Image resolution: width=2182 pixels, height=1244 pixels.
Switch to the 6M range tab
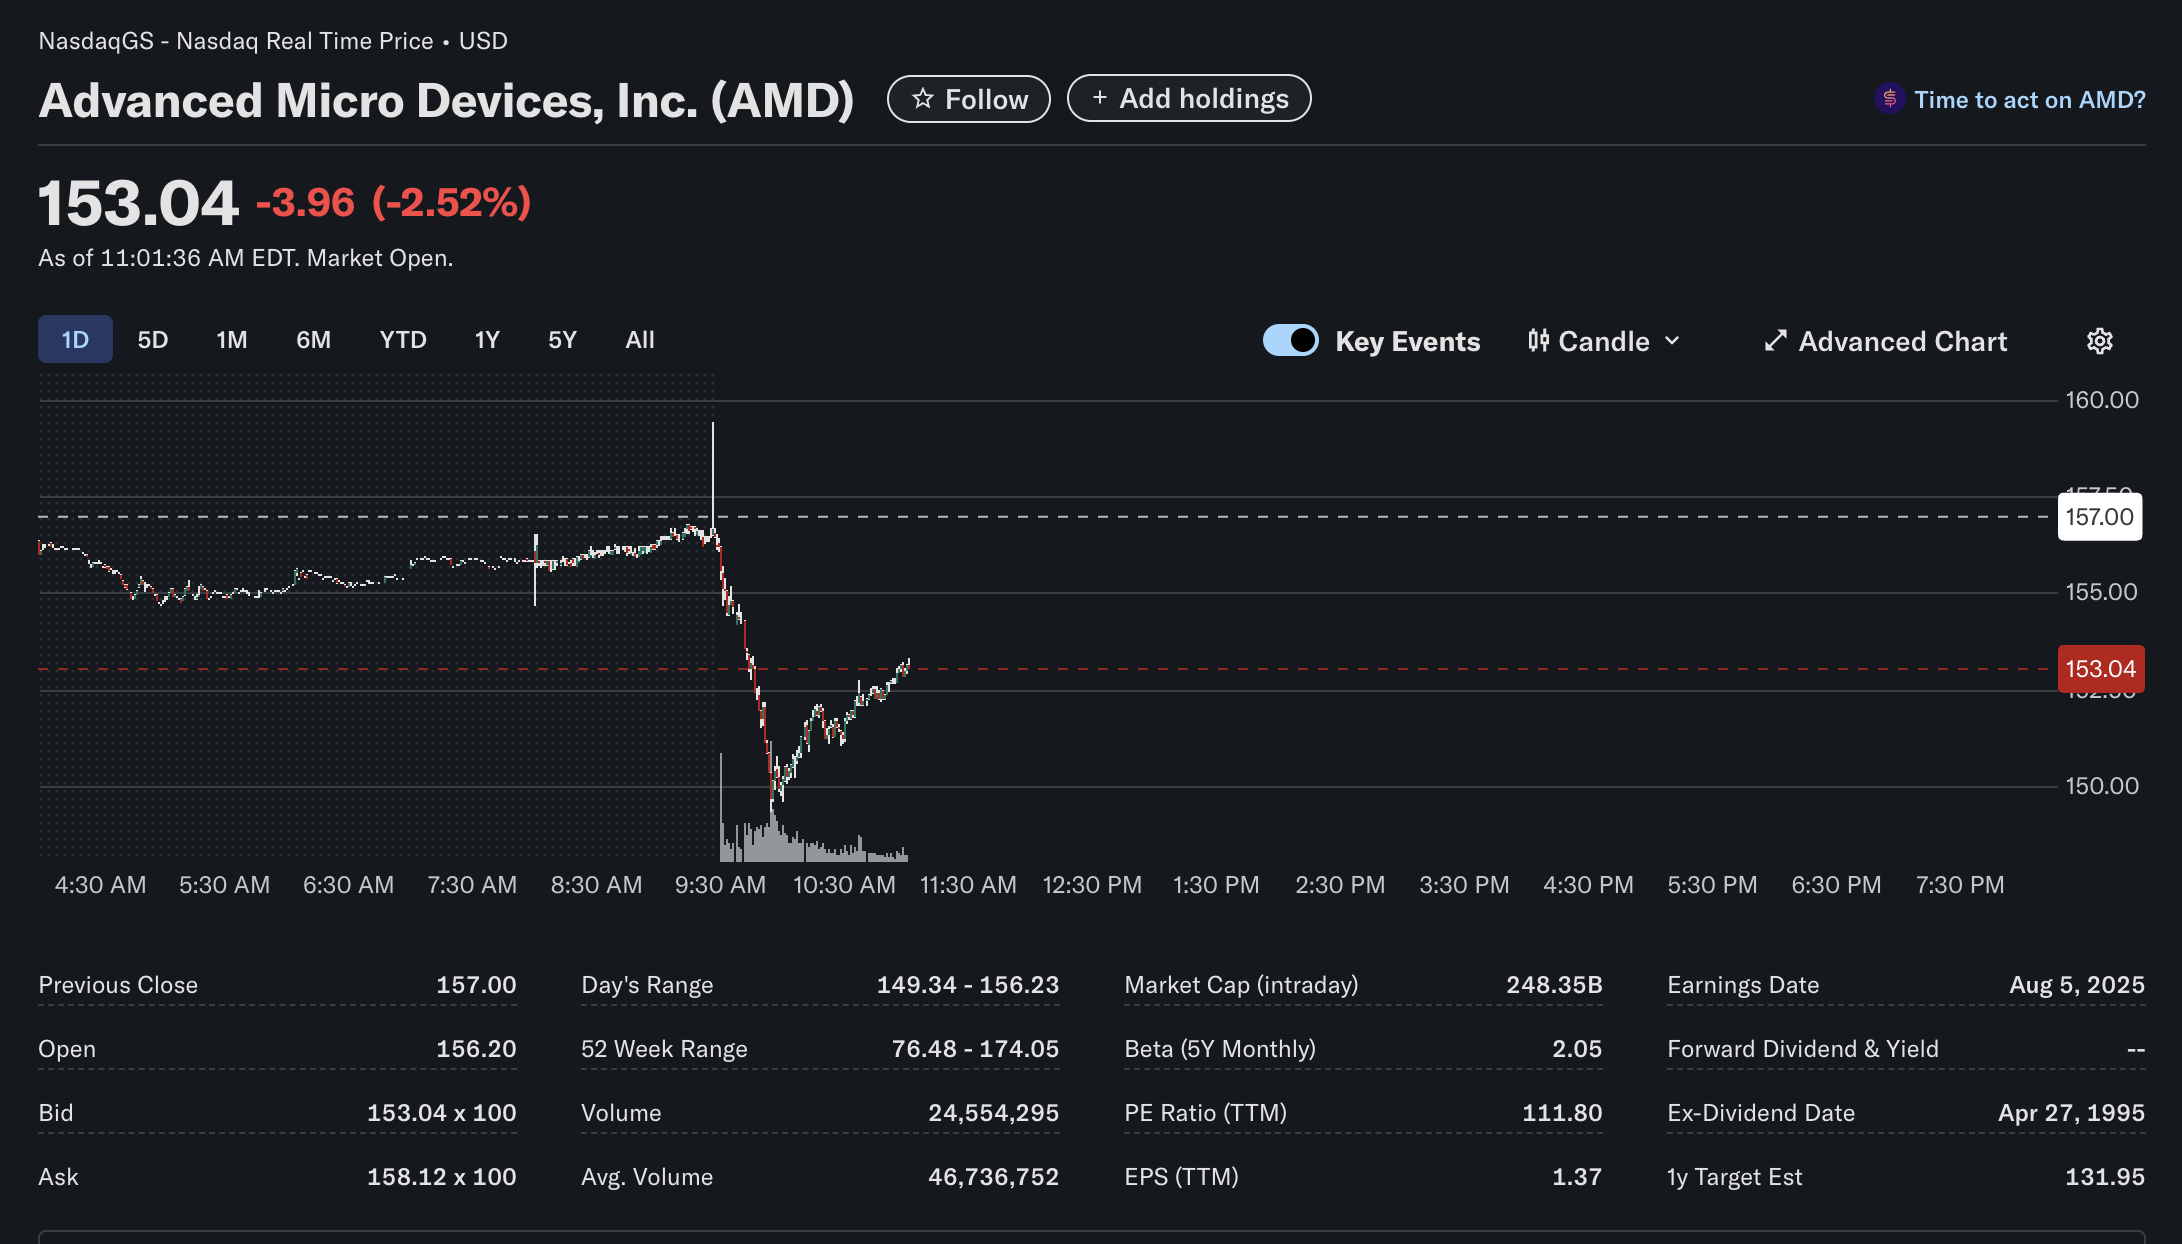pos(313,339)
